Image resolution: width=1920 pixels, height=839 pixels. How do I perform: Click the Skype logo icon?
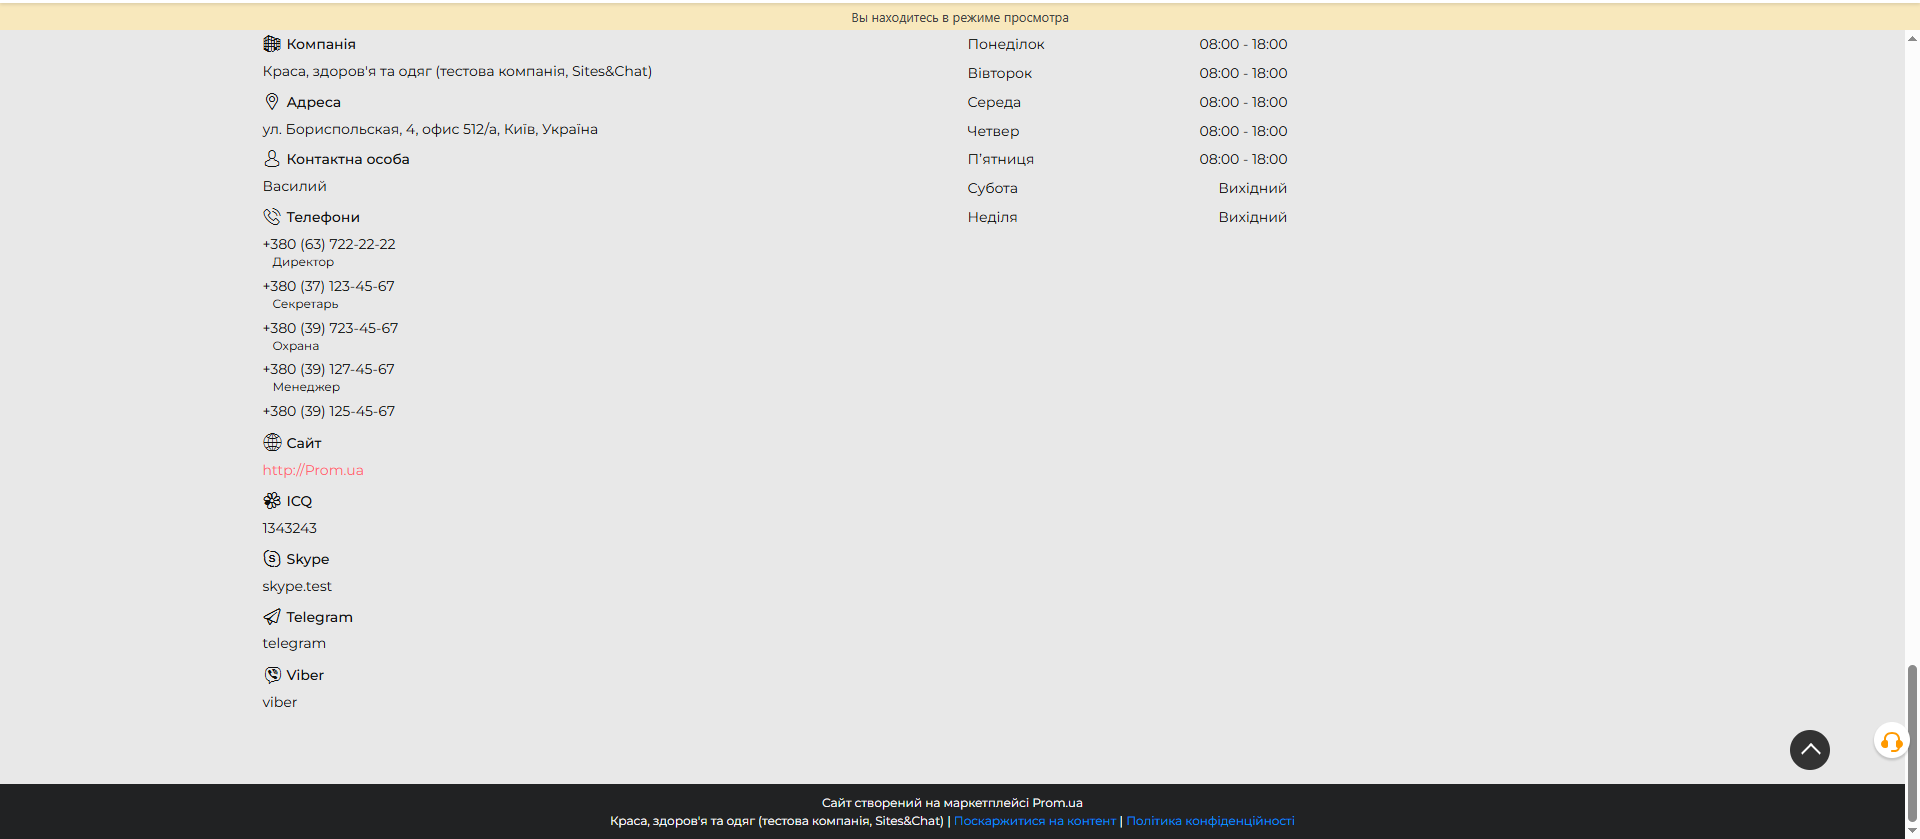[271, 559]
